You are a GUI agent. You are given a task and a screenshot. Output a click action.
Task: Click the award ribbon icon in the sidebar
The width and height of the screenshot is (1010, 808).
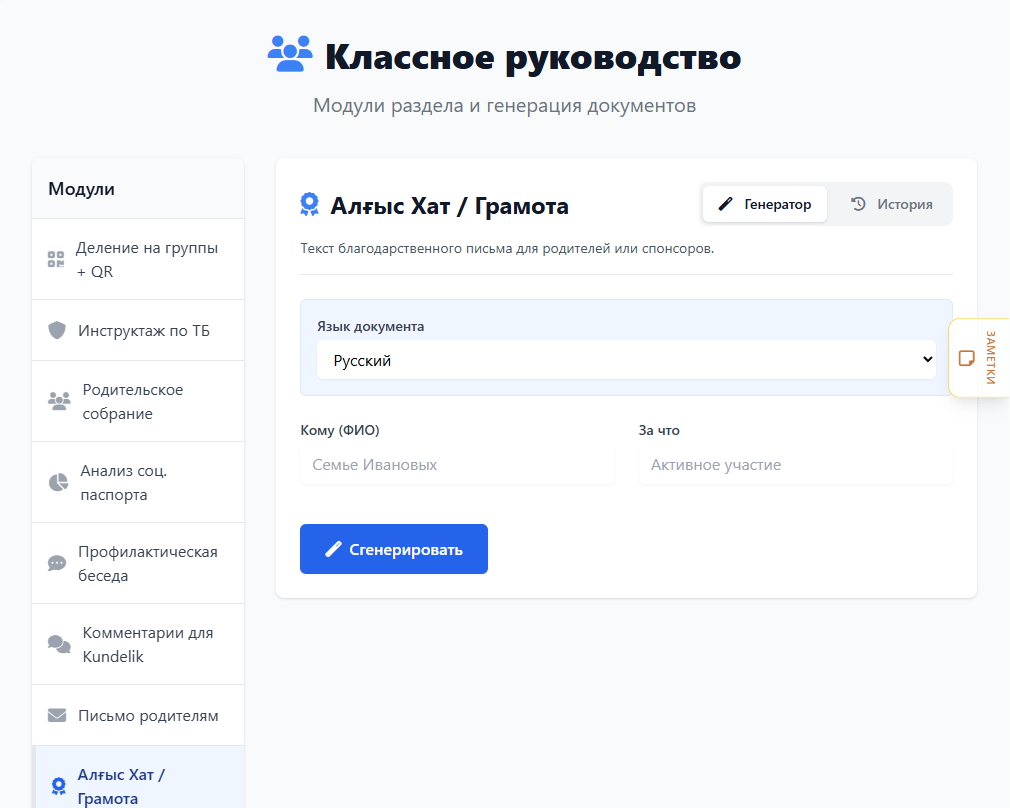click(x=59, y=785)
